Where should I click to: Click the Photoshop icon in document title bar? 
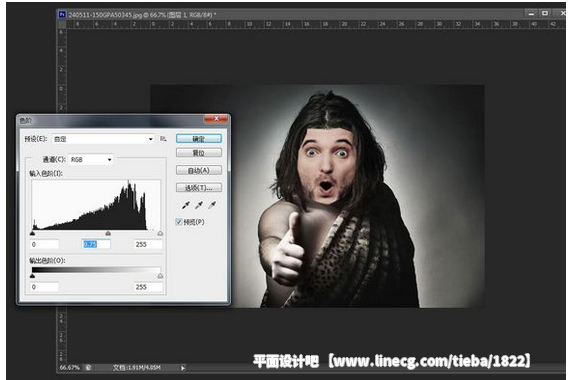point(62,14)
